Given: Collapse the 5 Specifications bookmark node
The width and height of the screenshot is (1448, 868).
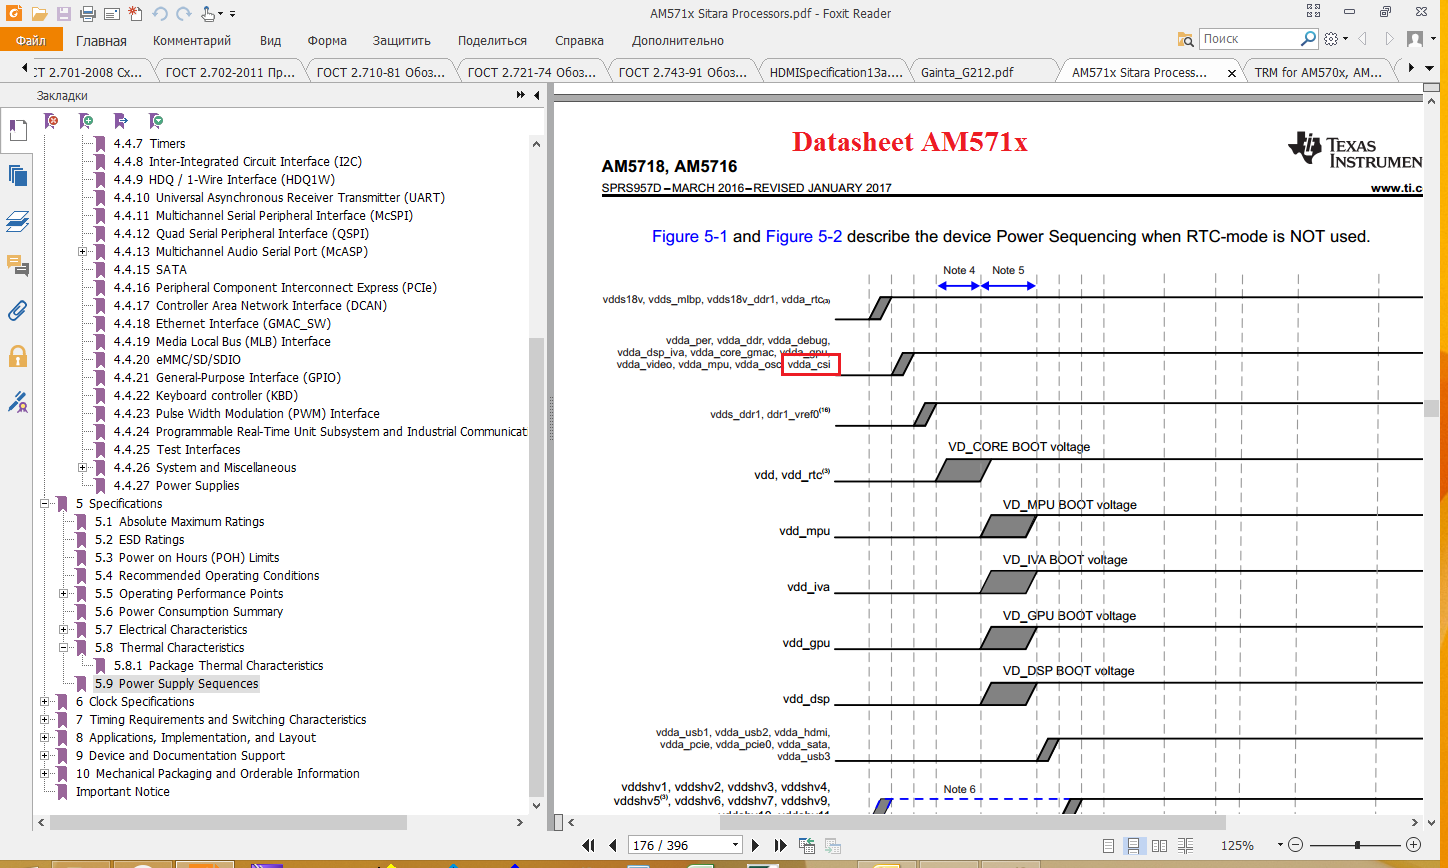Looking at the screenshot, I should pyautogui.click(x=45, y=504).
